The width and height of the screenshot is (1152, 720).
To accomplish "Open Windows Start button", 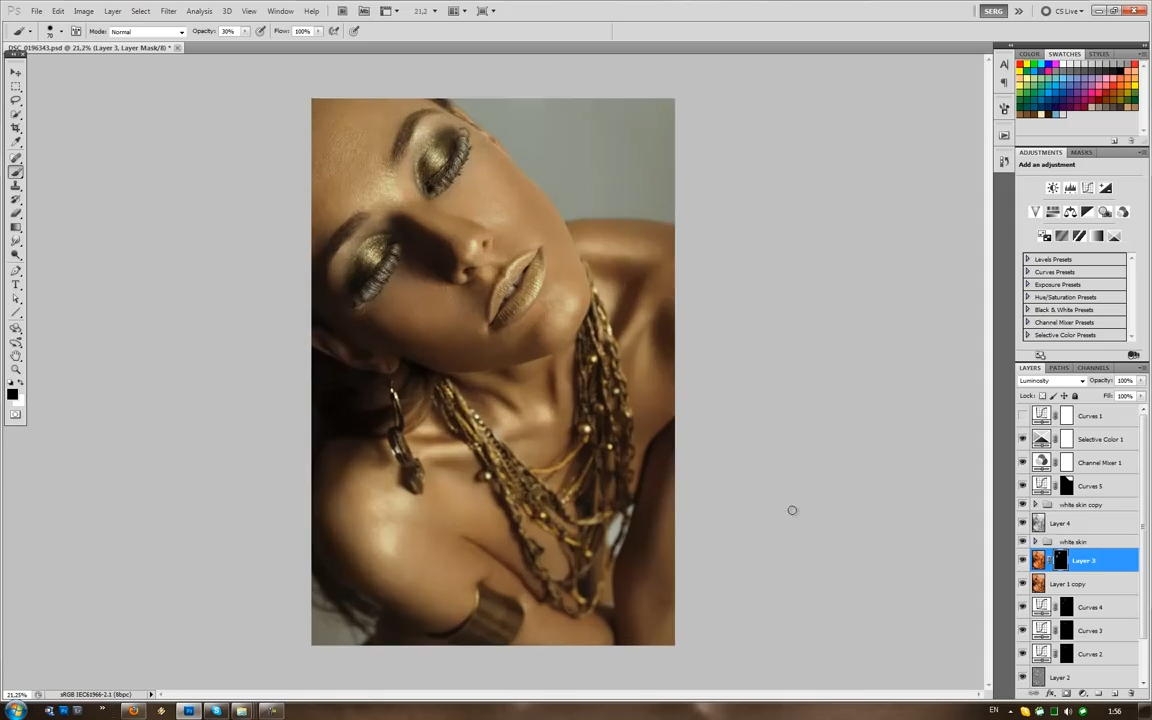I will [x=15, y=710].
